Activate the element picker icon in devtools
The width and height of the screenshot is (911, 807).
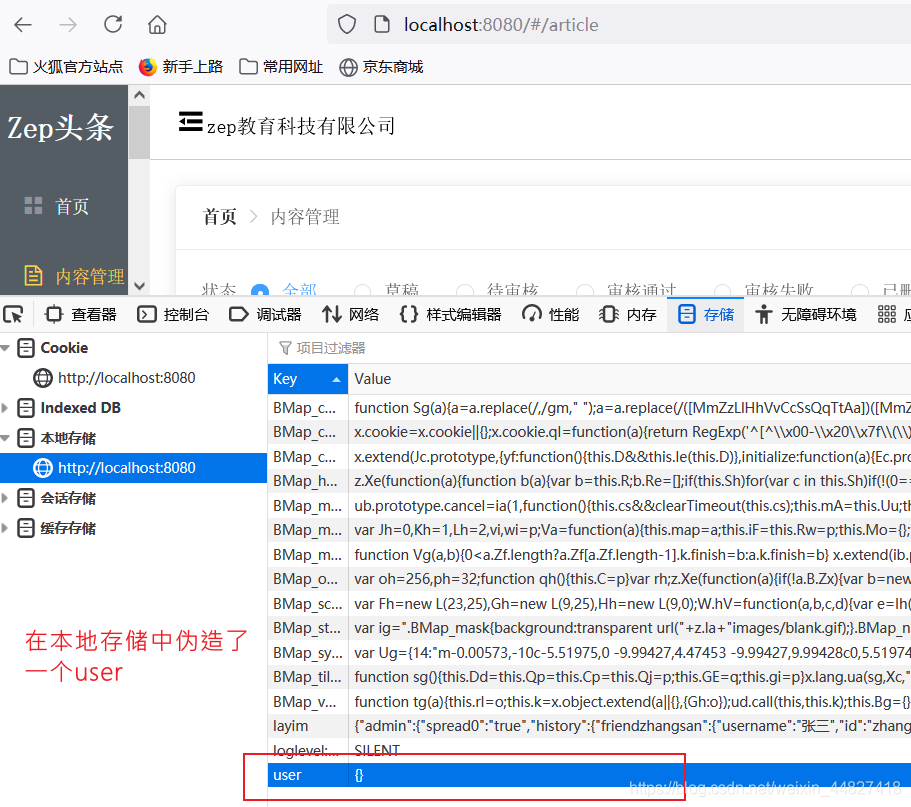(13, 314)
